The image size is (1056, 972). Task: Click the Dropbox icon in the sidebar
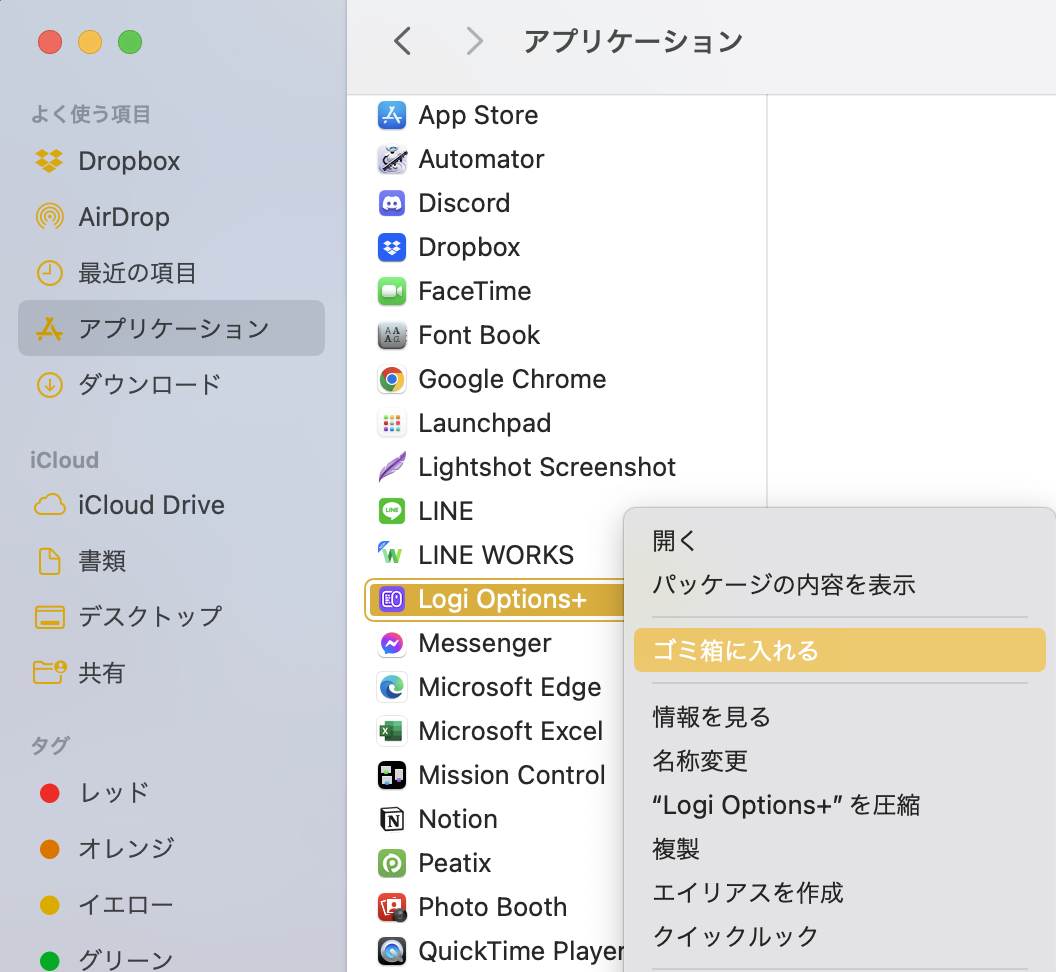point(50,161)
